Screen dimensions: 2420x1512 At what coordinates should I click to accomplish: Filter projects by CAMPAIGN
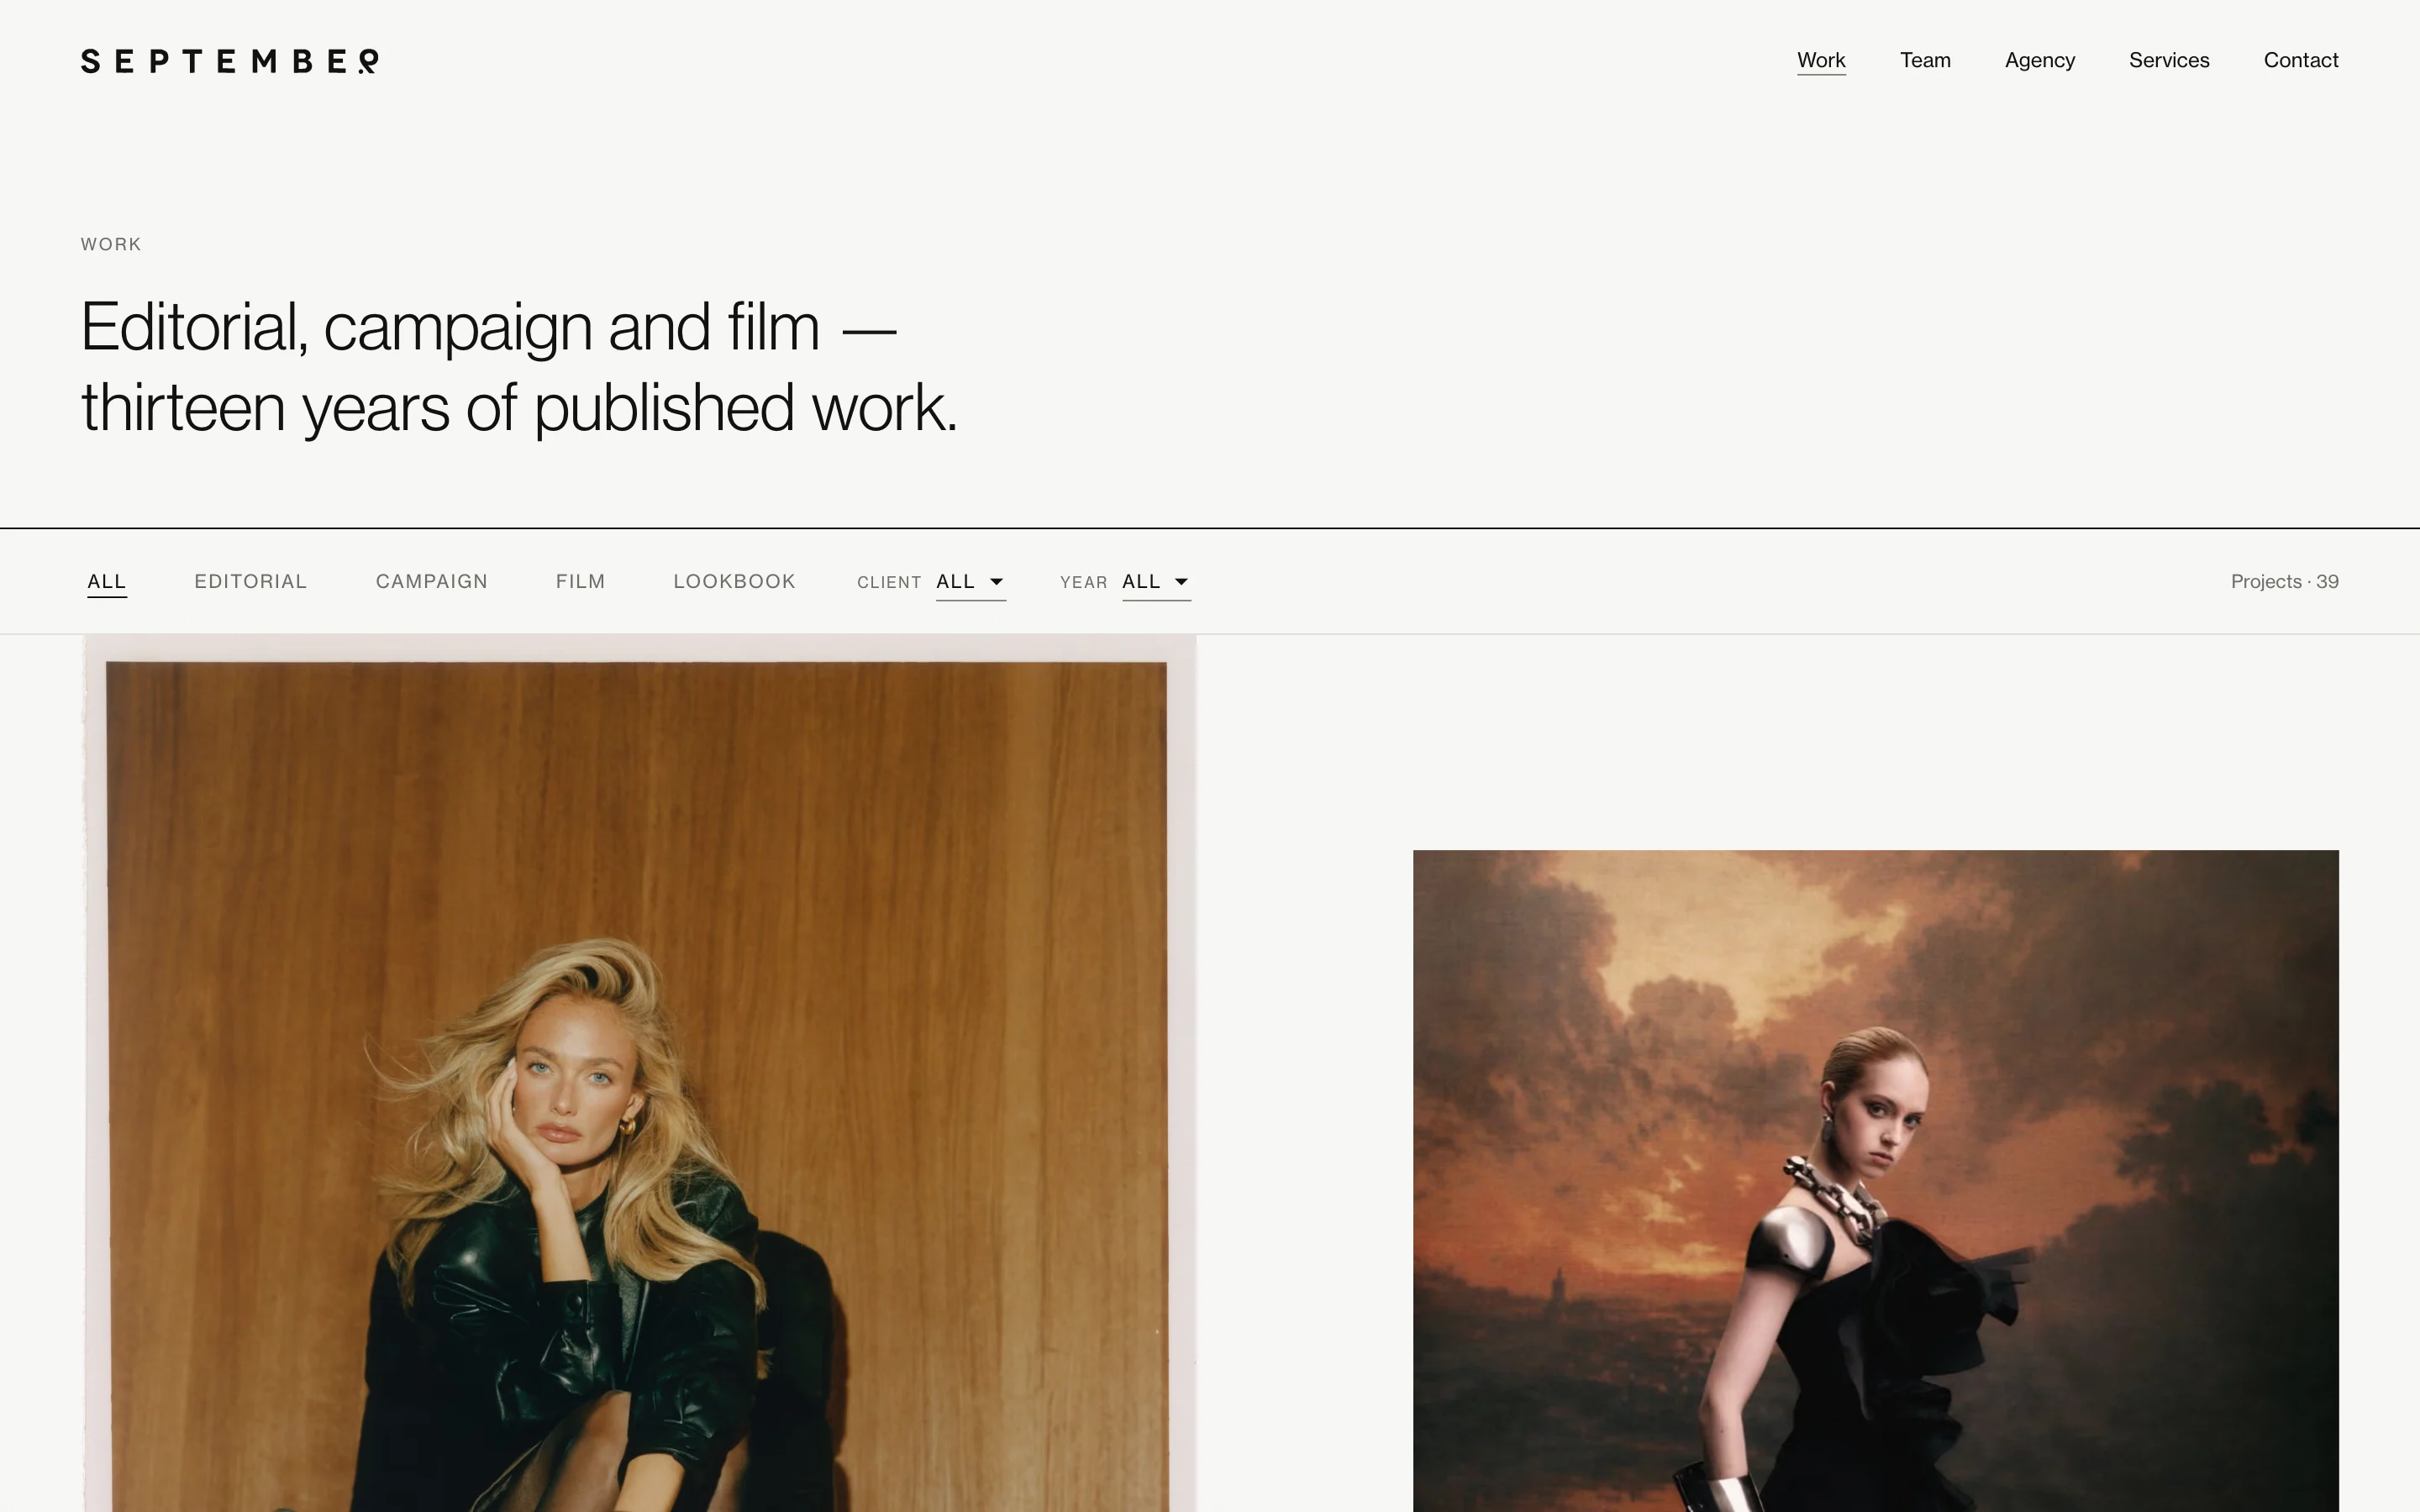(x=432, y=581)
